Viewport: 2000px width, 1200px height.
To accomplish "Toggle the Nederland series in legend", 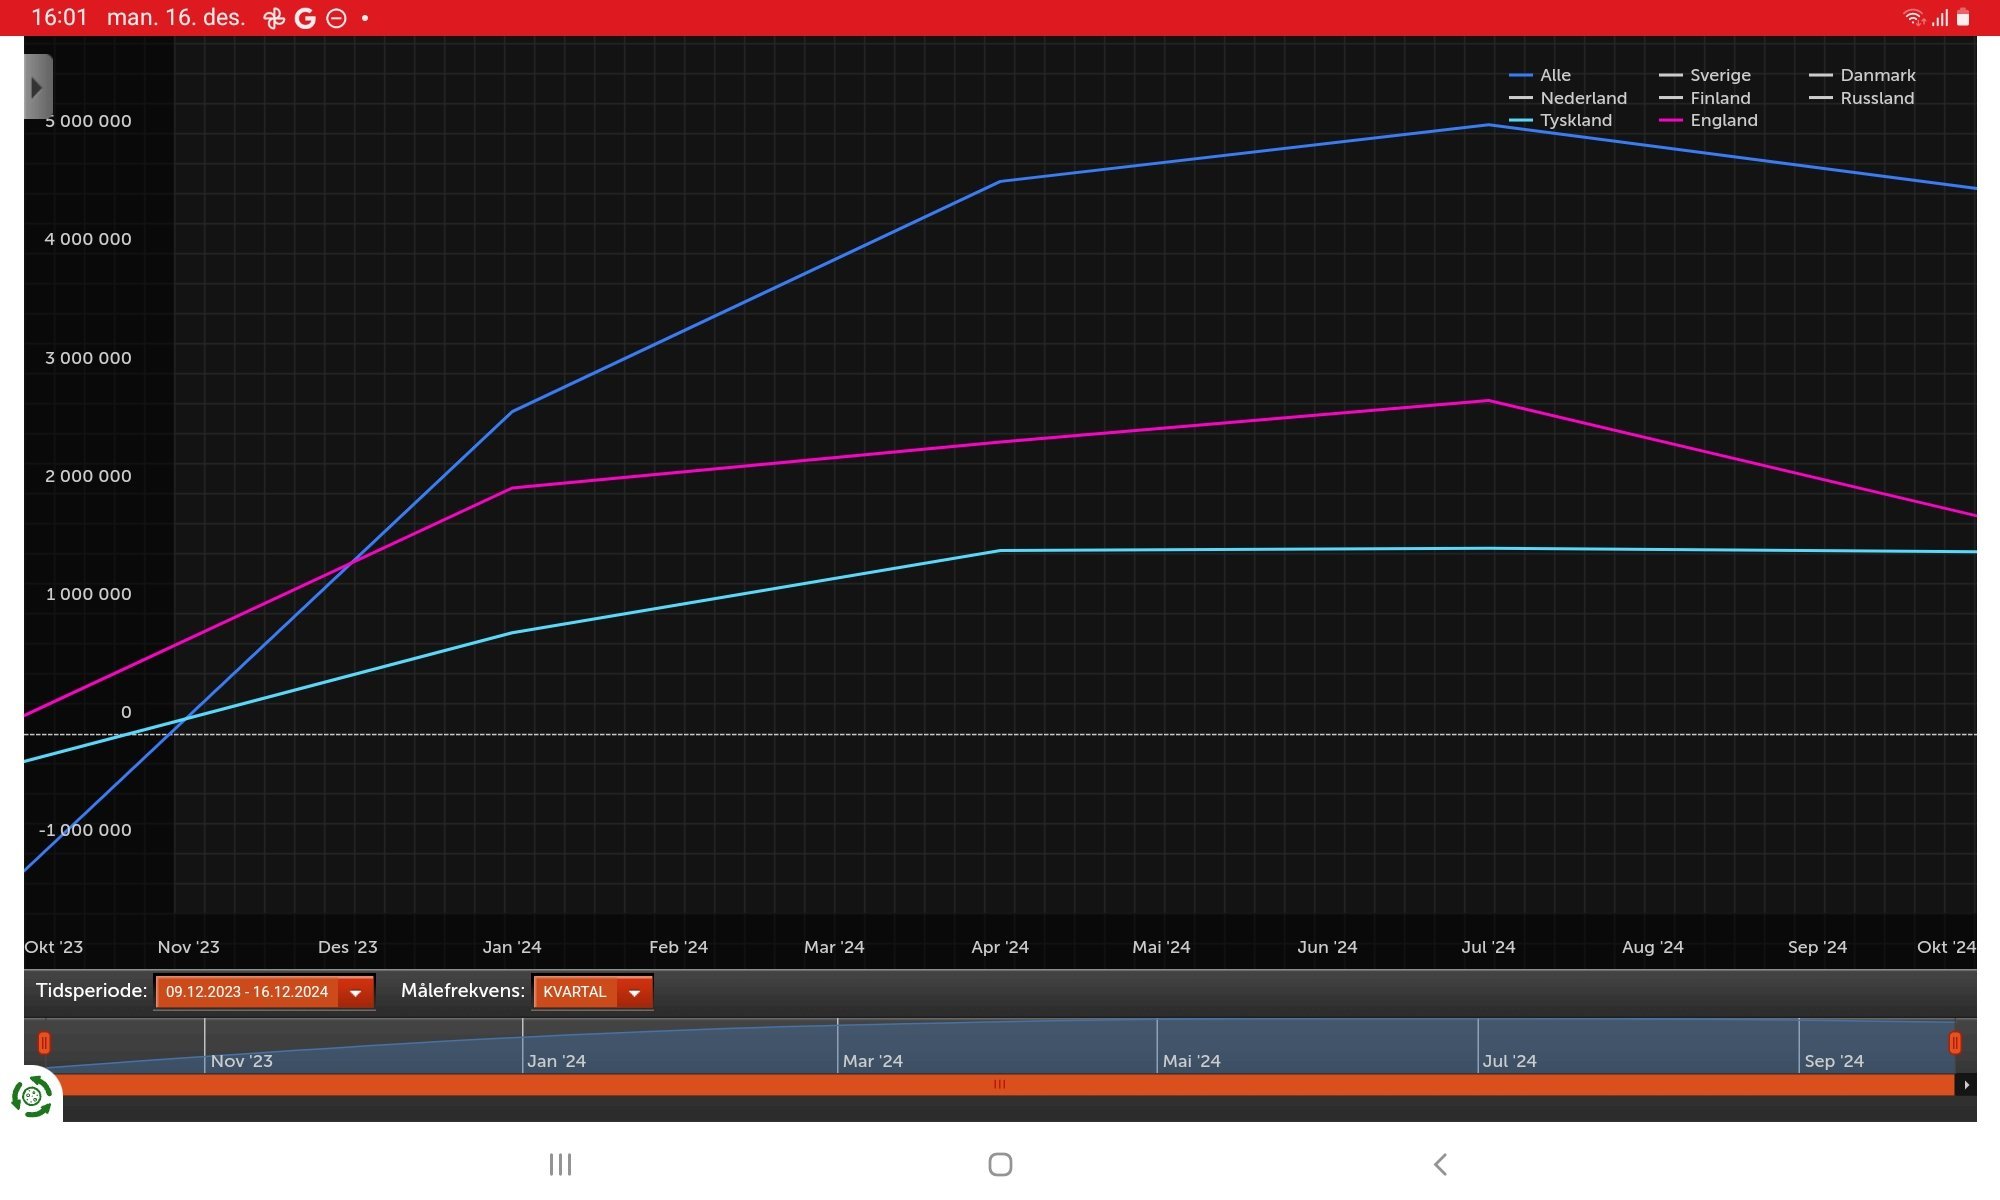I will coord(1568,98).
